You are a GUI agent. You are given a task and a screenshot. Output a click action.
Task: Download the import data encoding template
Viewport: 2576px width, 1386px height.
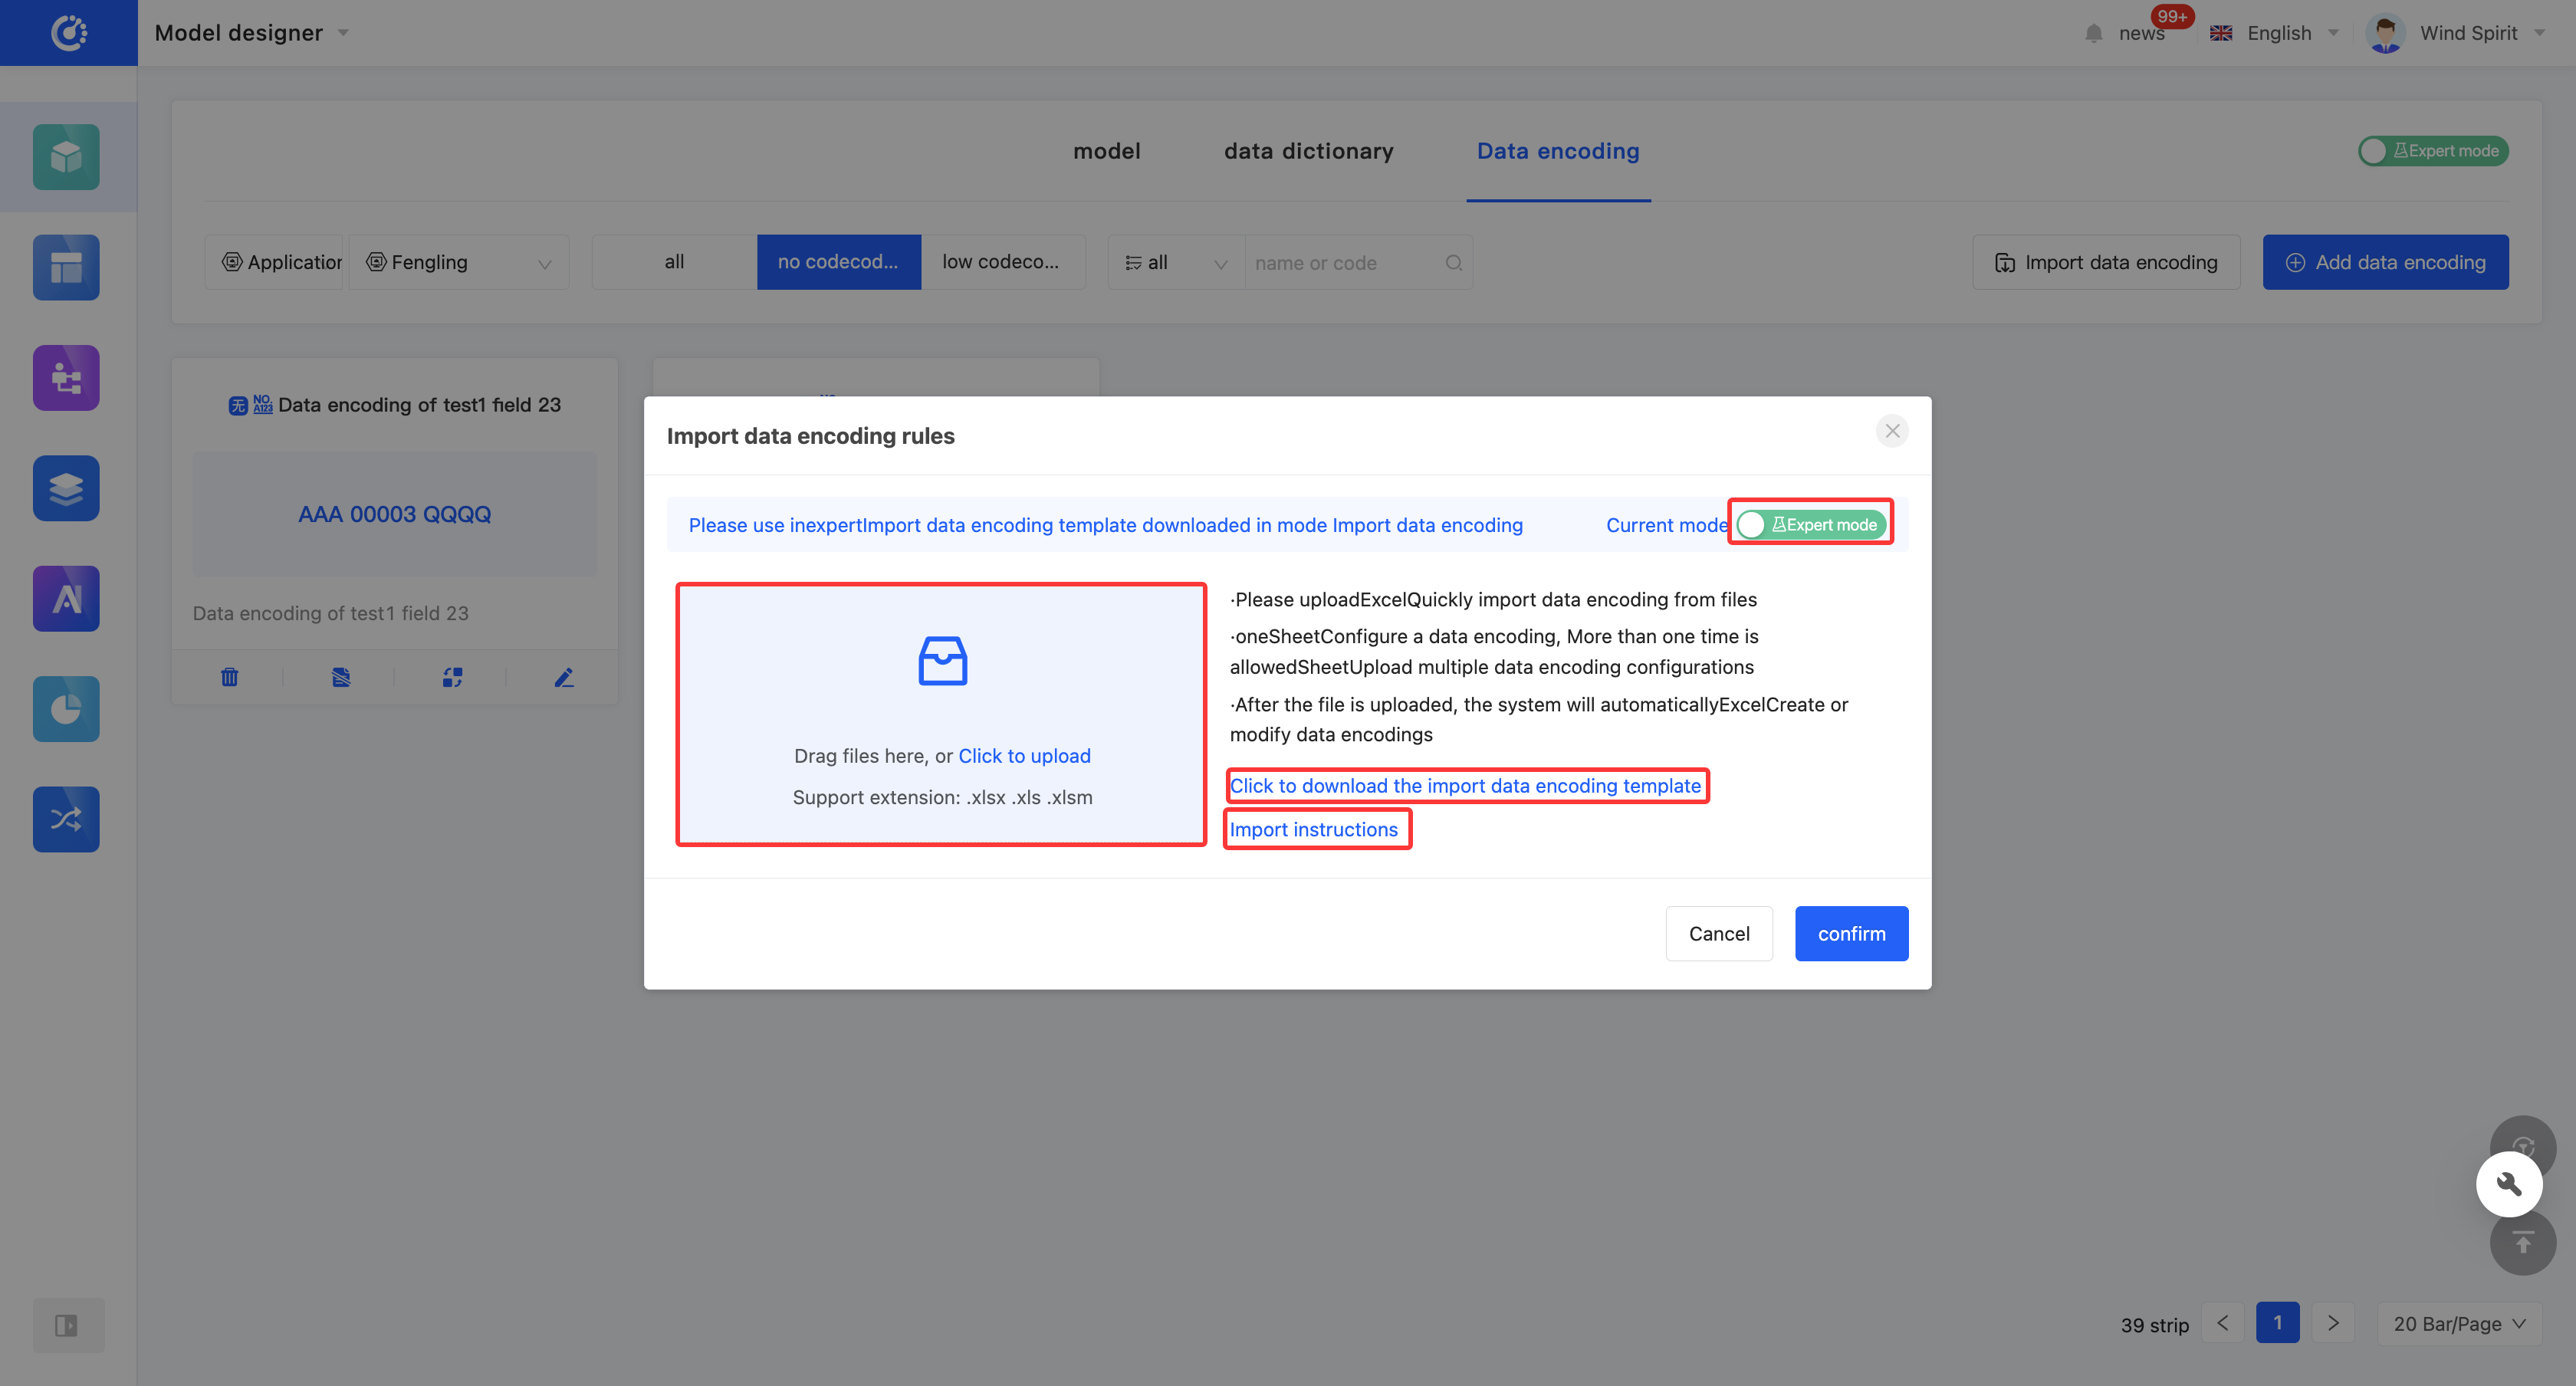(1465, 786)
